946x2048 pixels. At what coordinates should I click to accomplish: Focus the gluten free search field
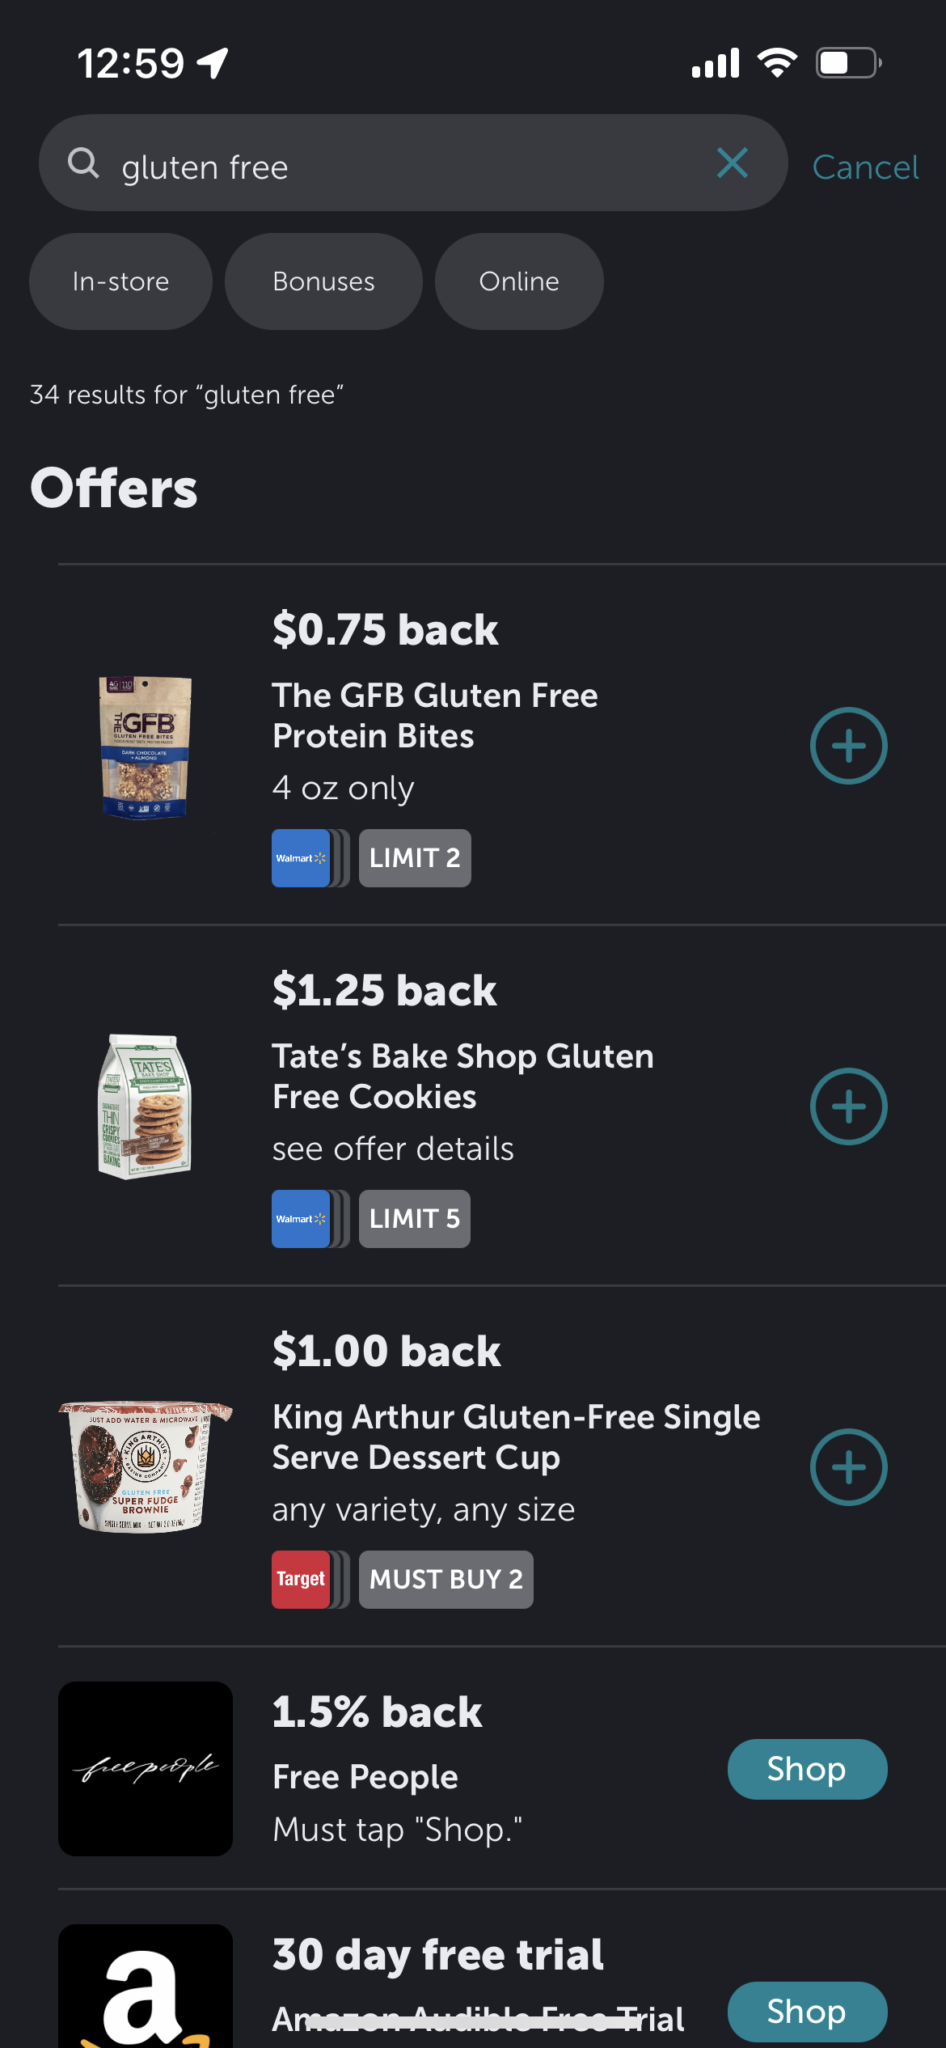click(400, 167)
